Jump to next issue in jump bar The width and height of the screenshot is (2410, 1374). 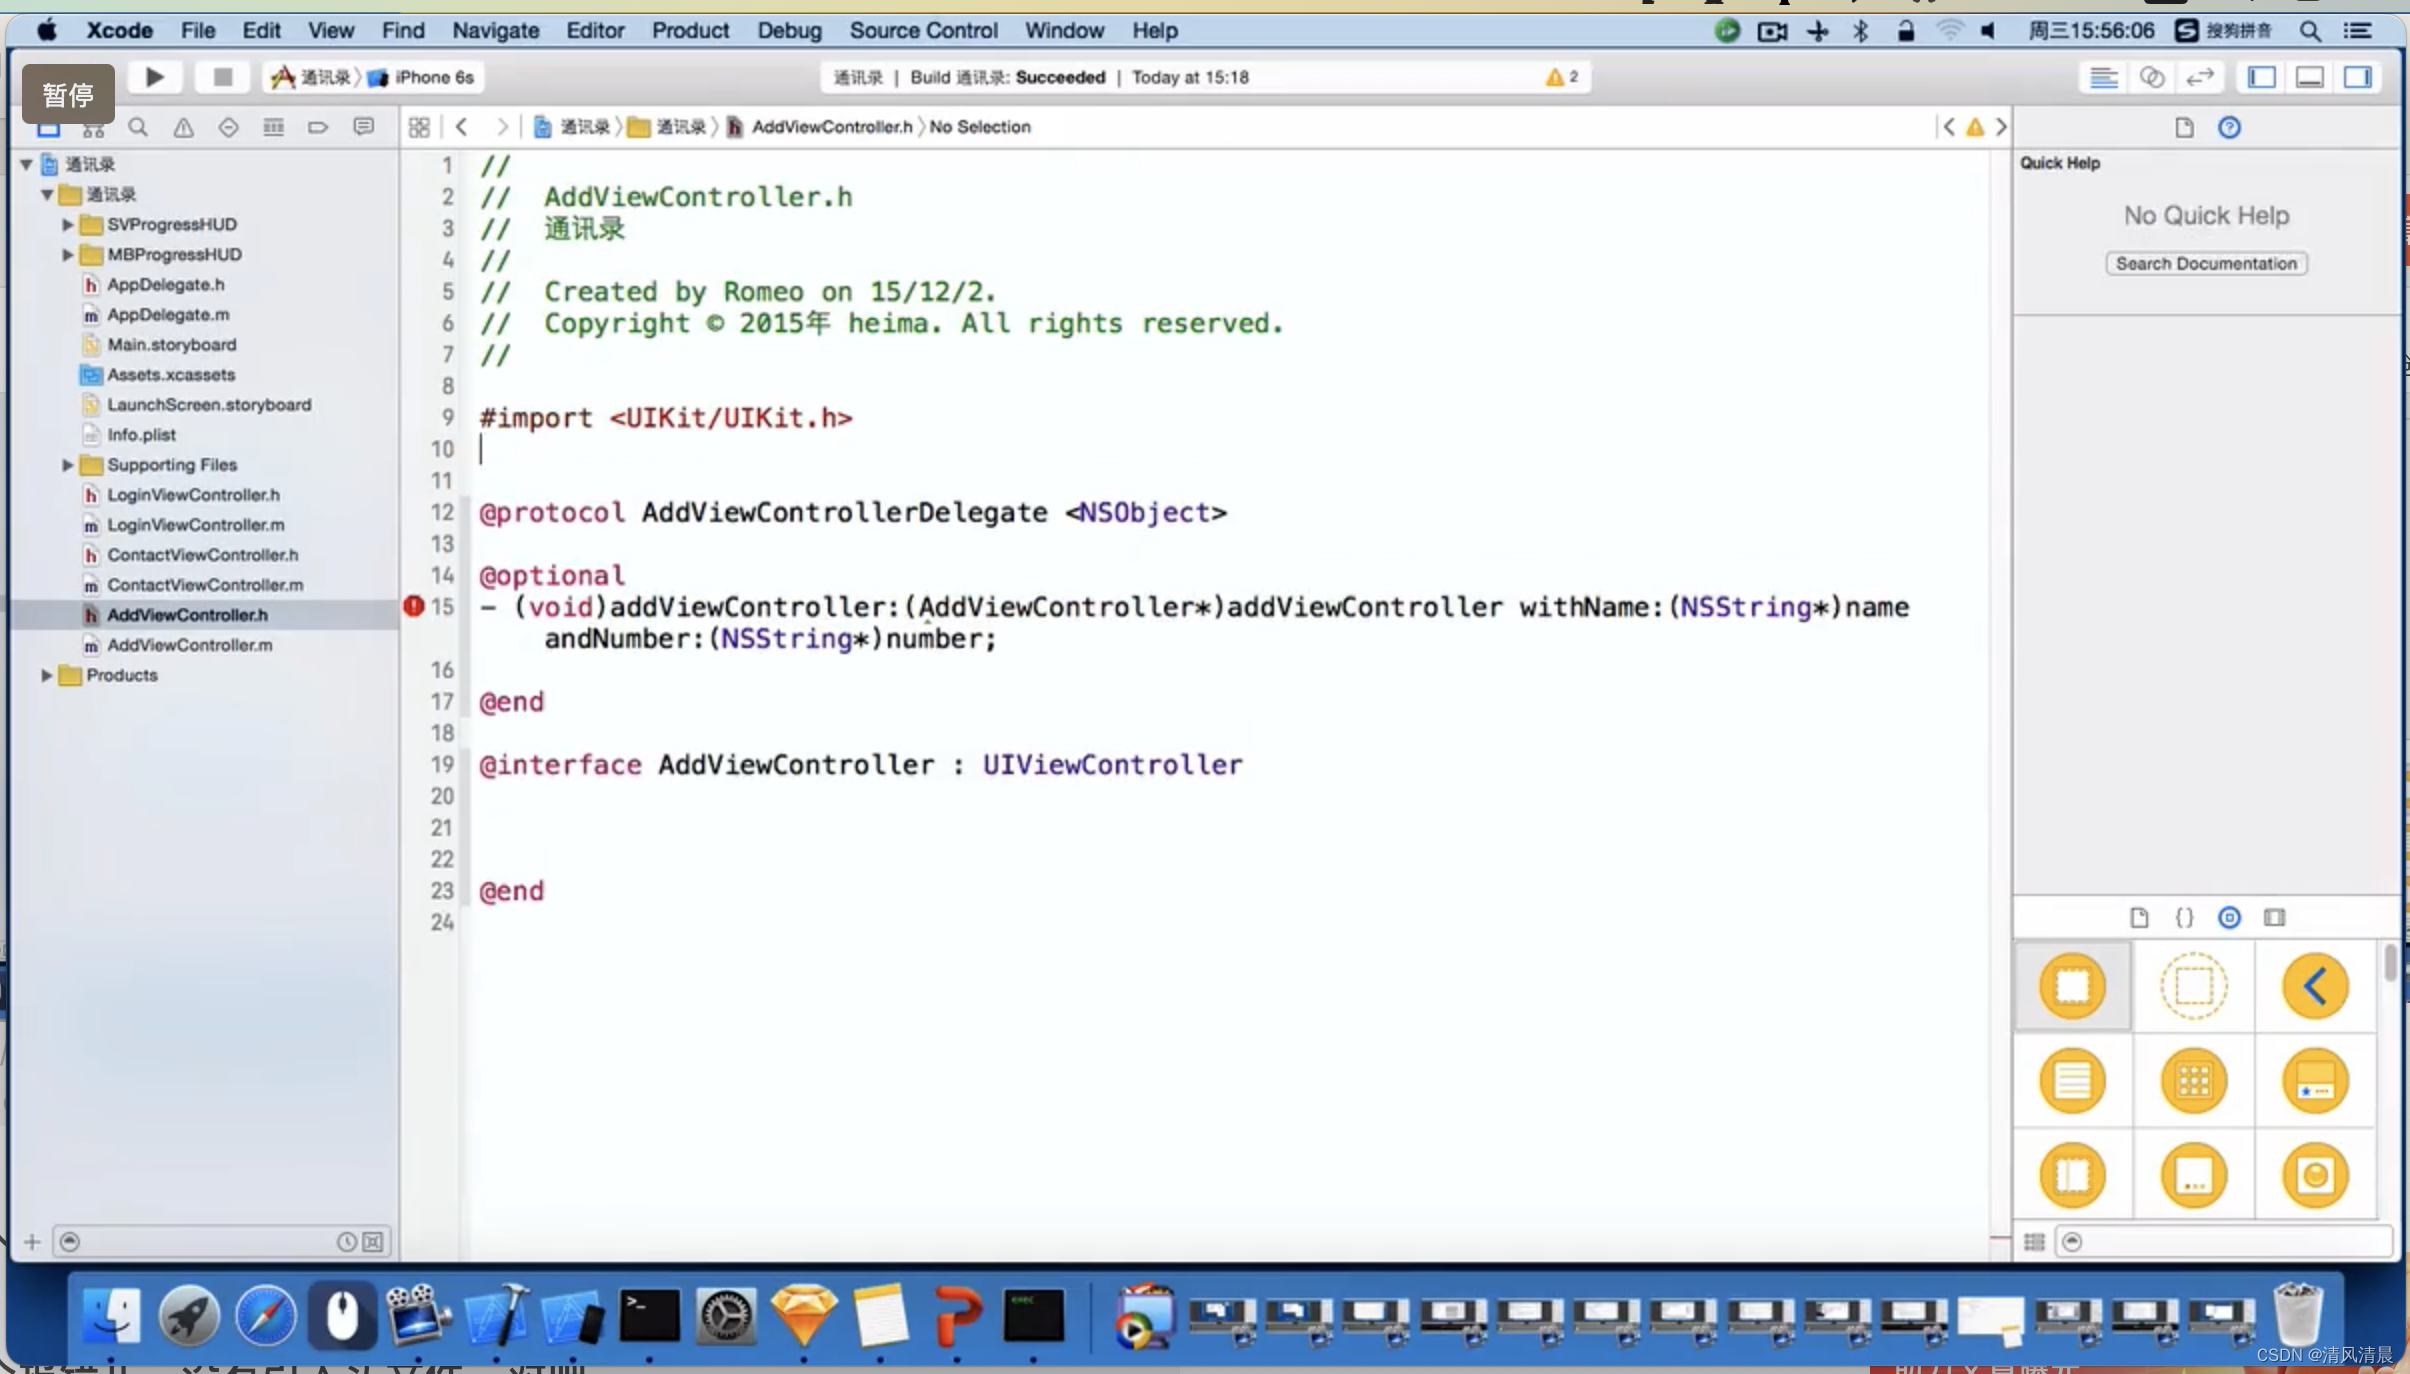2001,127
